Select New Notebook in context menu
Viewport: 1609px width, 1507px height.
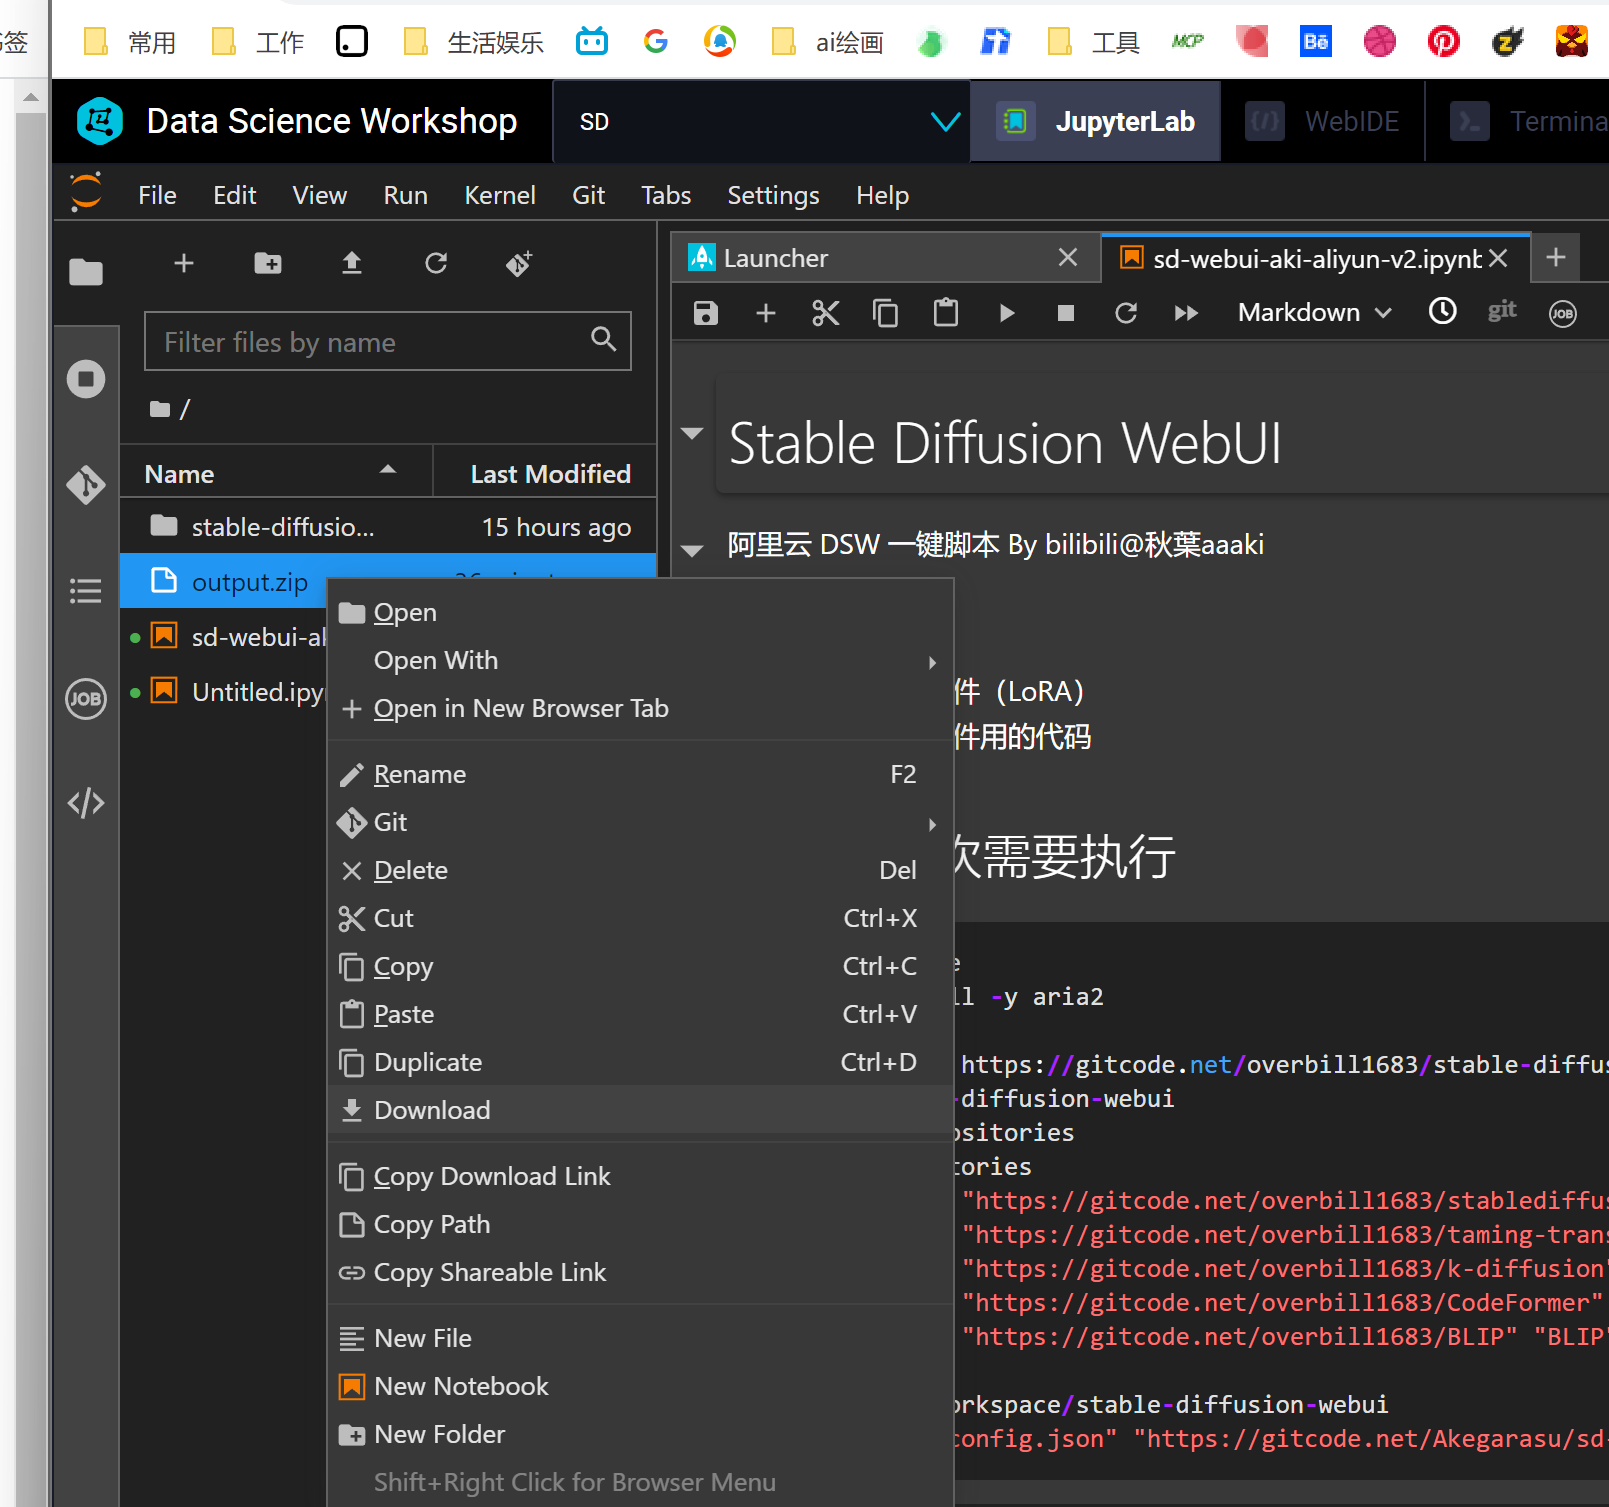click(x=640, y=1387)
